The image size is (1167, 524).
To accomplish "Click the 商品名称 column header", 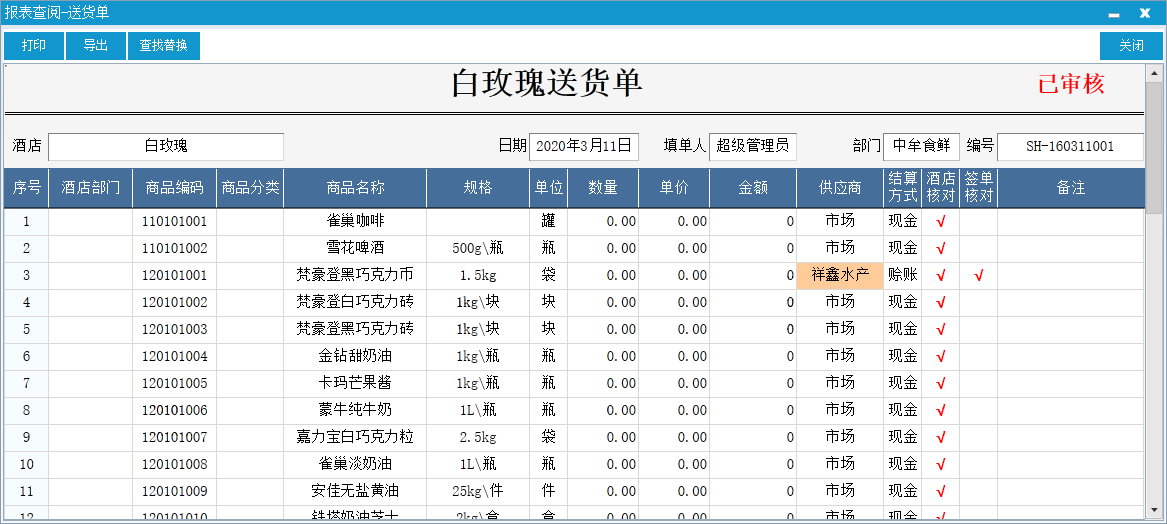I will click(355, 188).
